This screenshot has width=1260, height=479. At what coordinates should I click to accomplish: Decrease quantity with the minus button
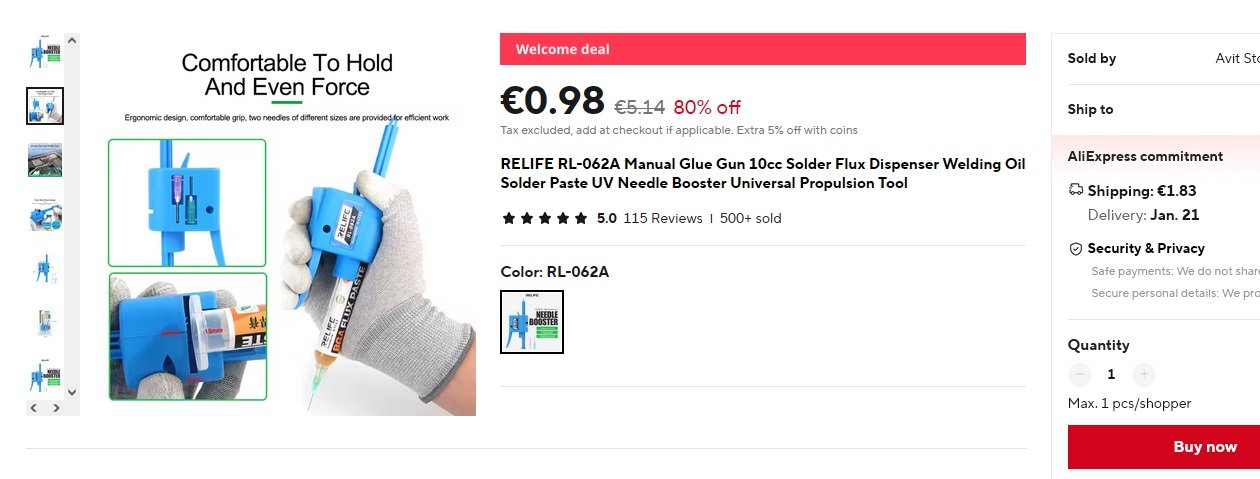tap(1080, 374)
